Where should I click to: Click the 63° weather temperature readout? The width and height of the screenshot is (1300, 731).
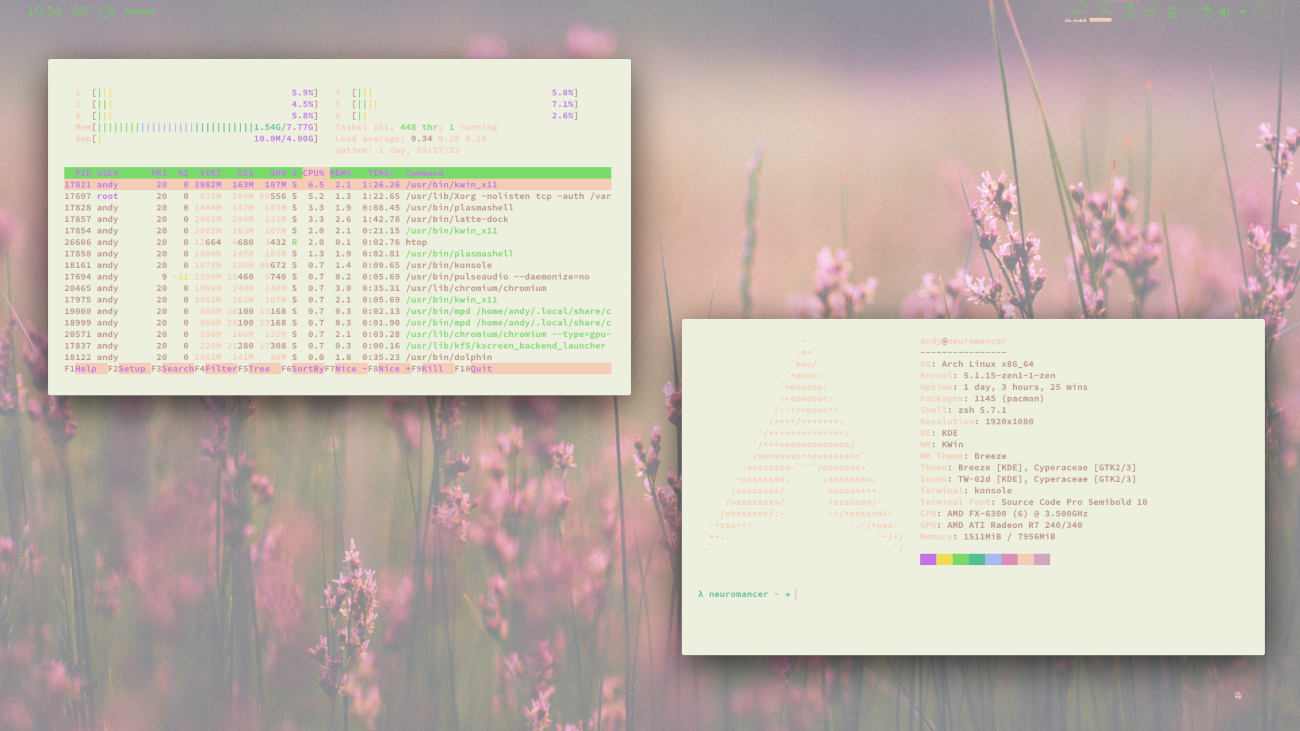pos(82,11)
